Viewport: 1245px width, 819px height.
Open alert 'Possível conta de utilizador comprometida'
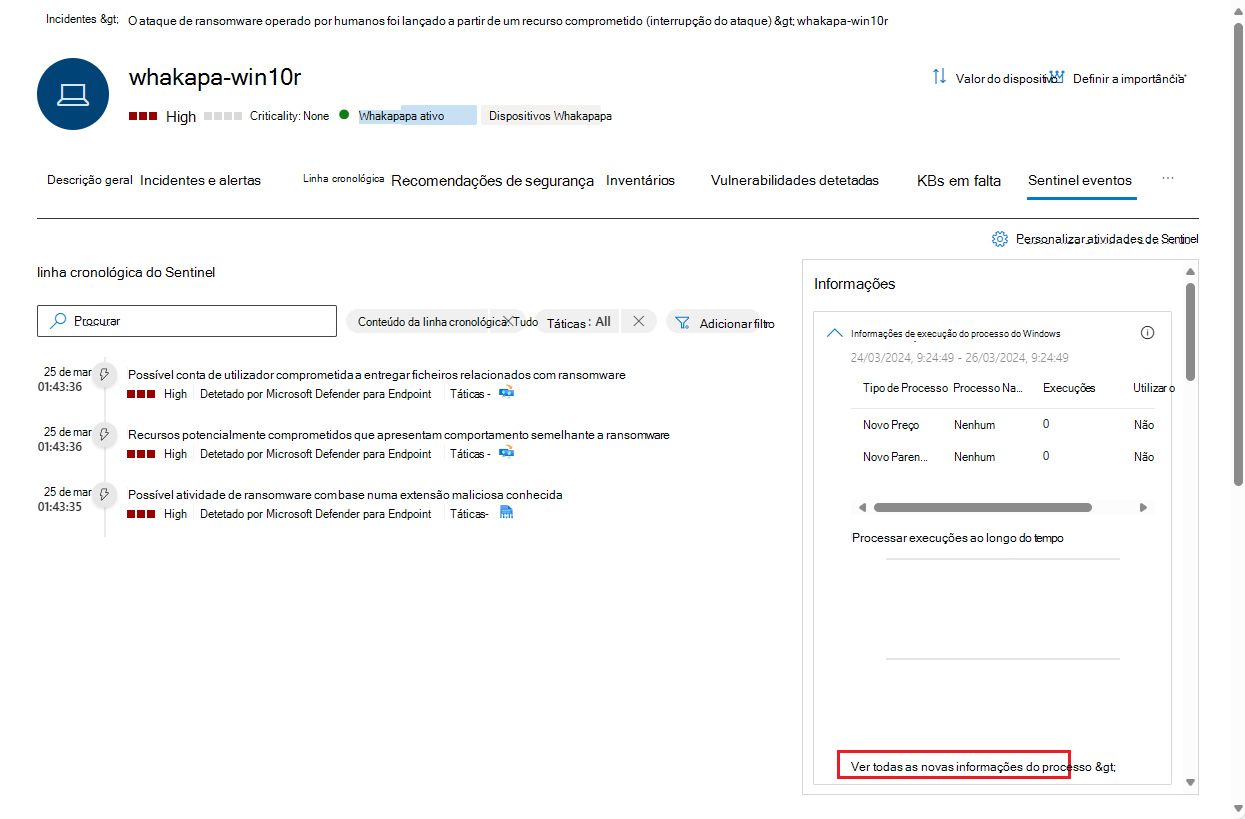click(x=377, y=375)
